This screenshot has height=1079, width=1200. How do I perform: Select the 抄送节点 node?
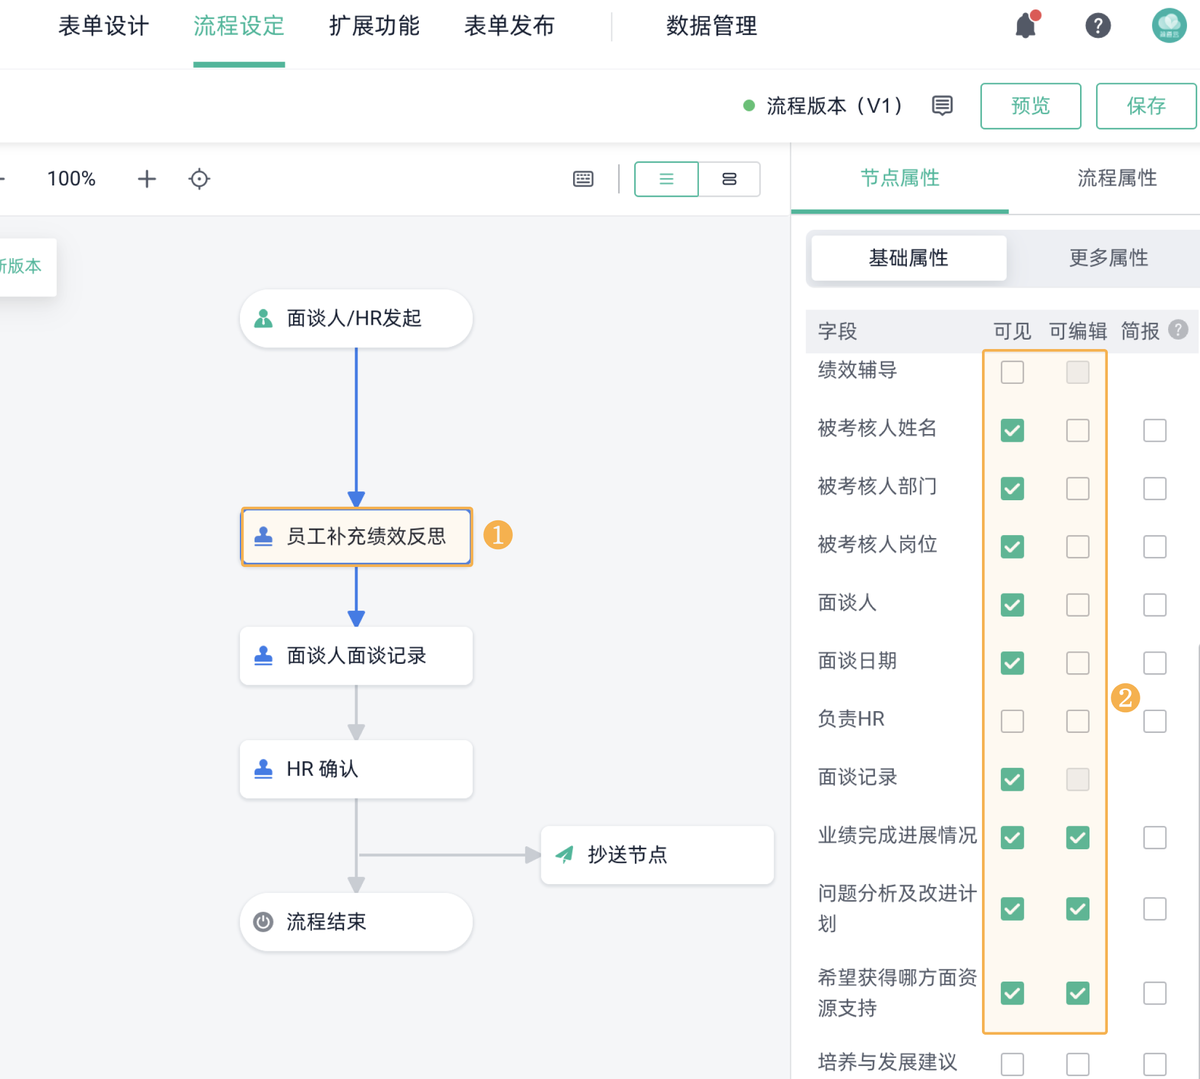(x=657, y=855)
